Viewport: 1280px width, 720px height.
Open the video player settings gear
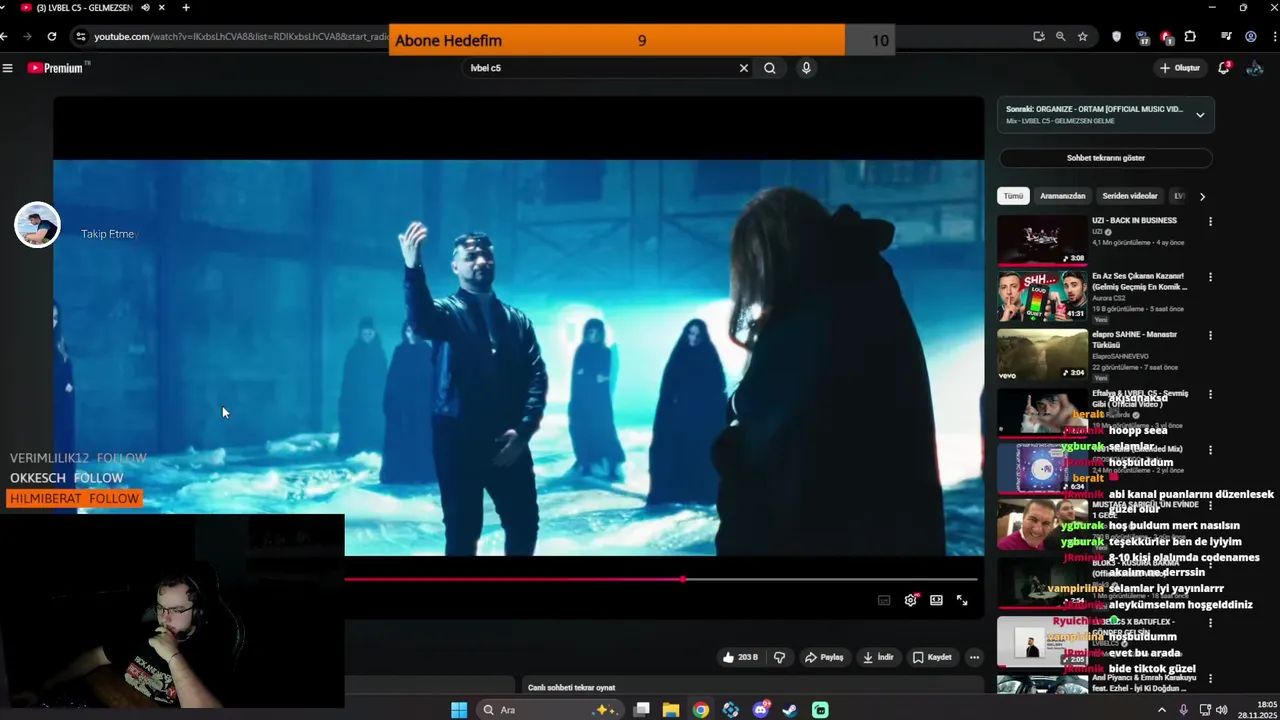click(910, 600)
